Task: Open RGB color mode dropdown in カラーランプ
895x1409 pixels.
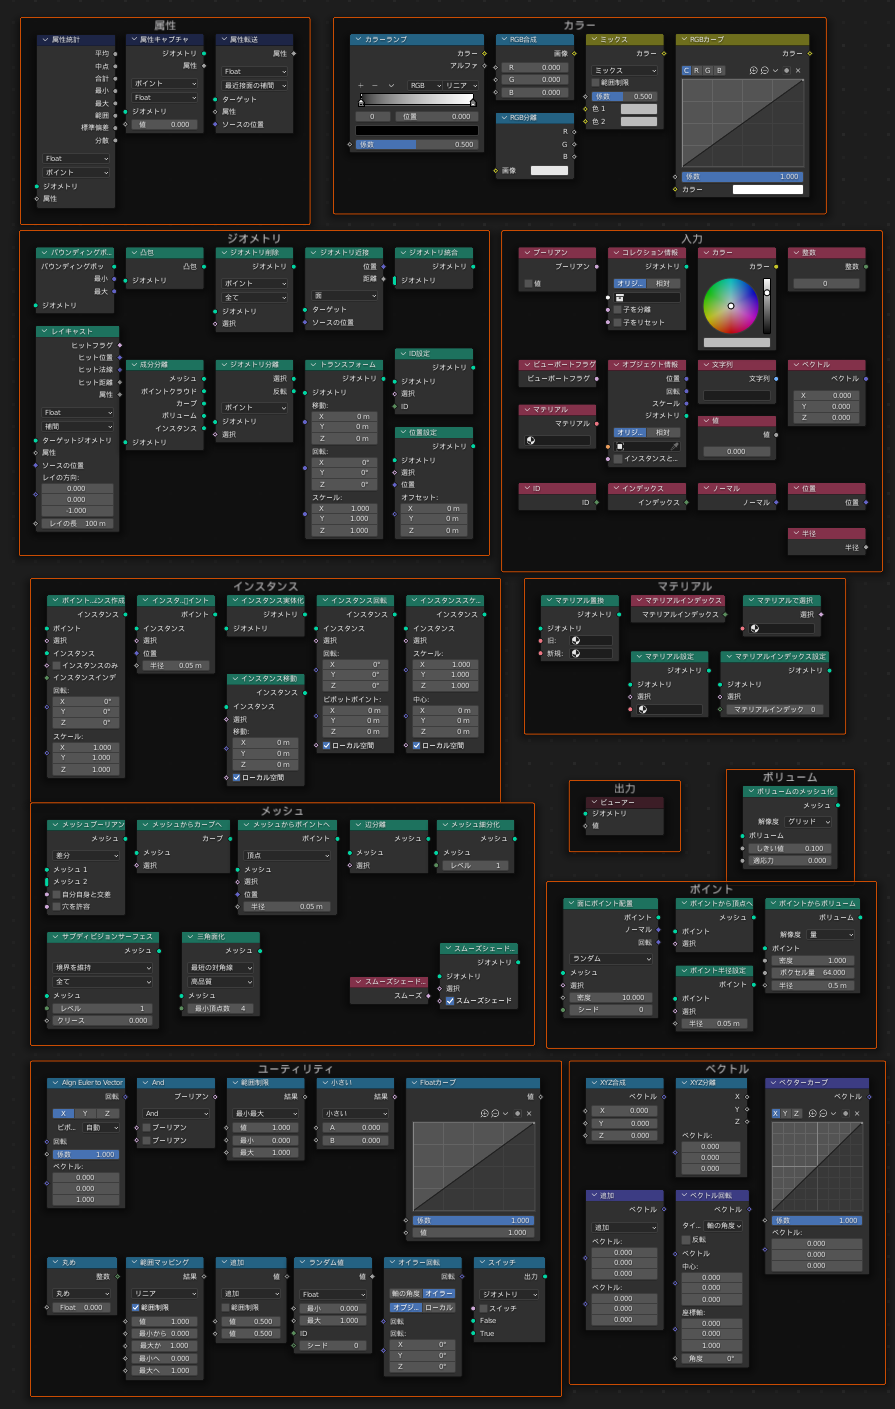Action: 425,85
